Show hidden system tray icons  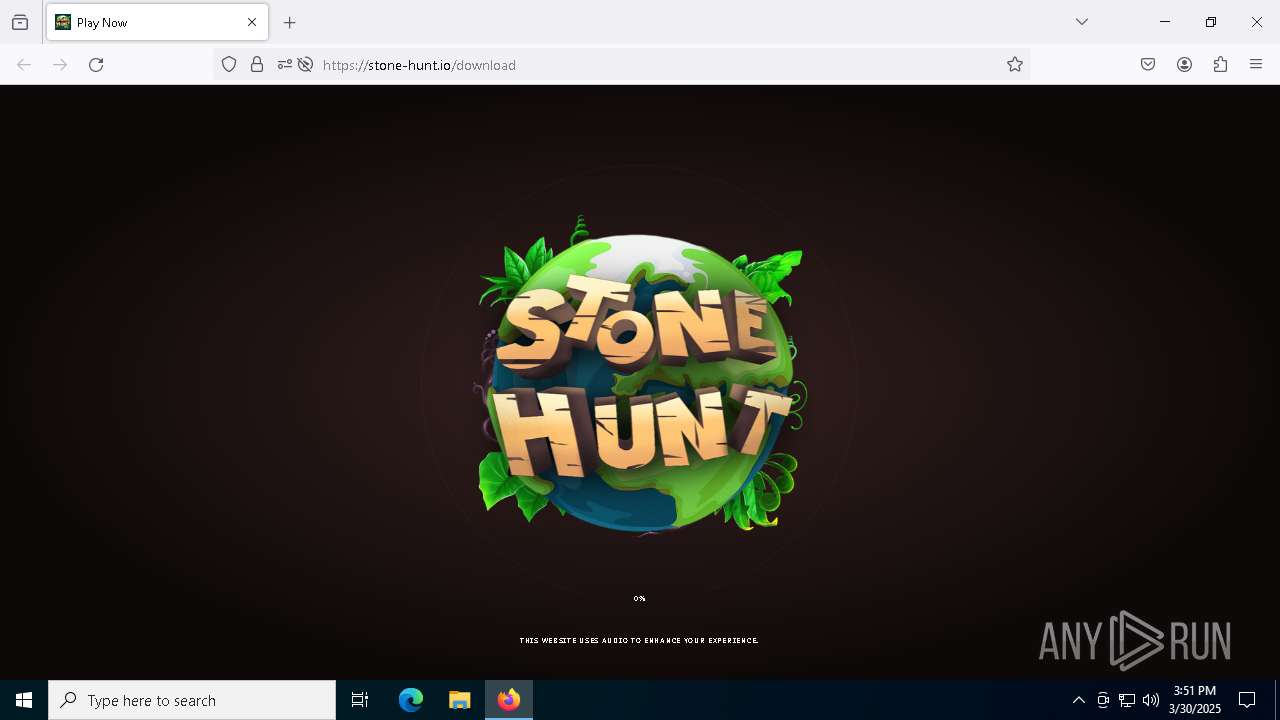(1078, 700)
